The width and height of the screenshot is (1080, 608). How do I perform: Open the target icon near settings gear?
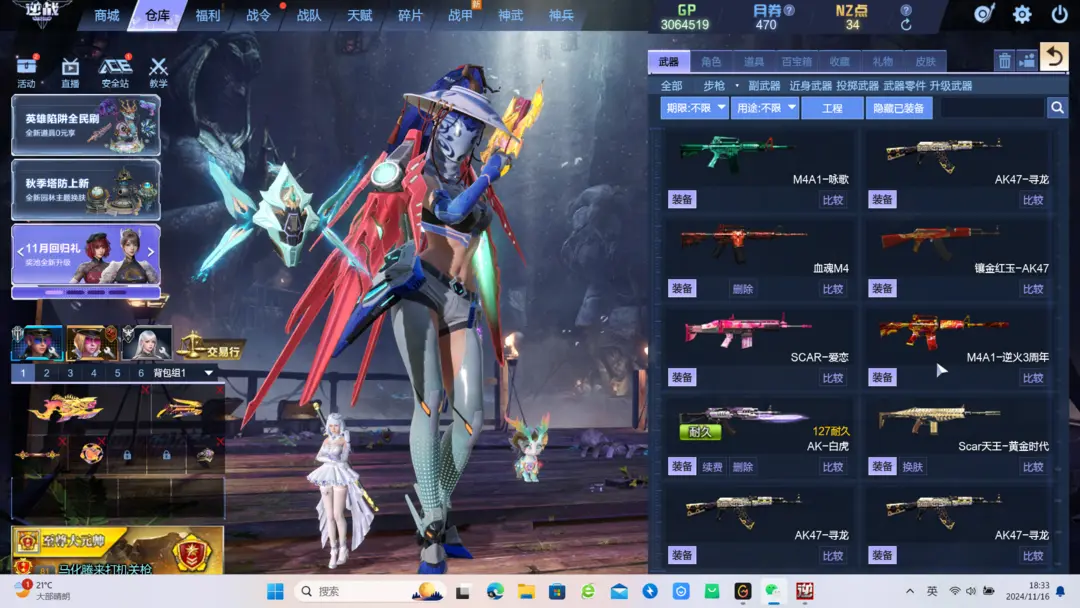(x=984, y=14)
